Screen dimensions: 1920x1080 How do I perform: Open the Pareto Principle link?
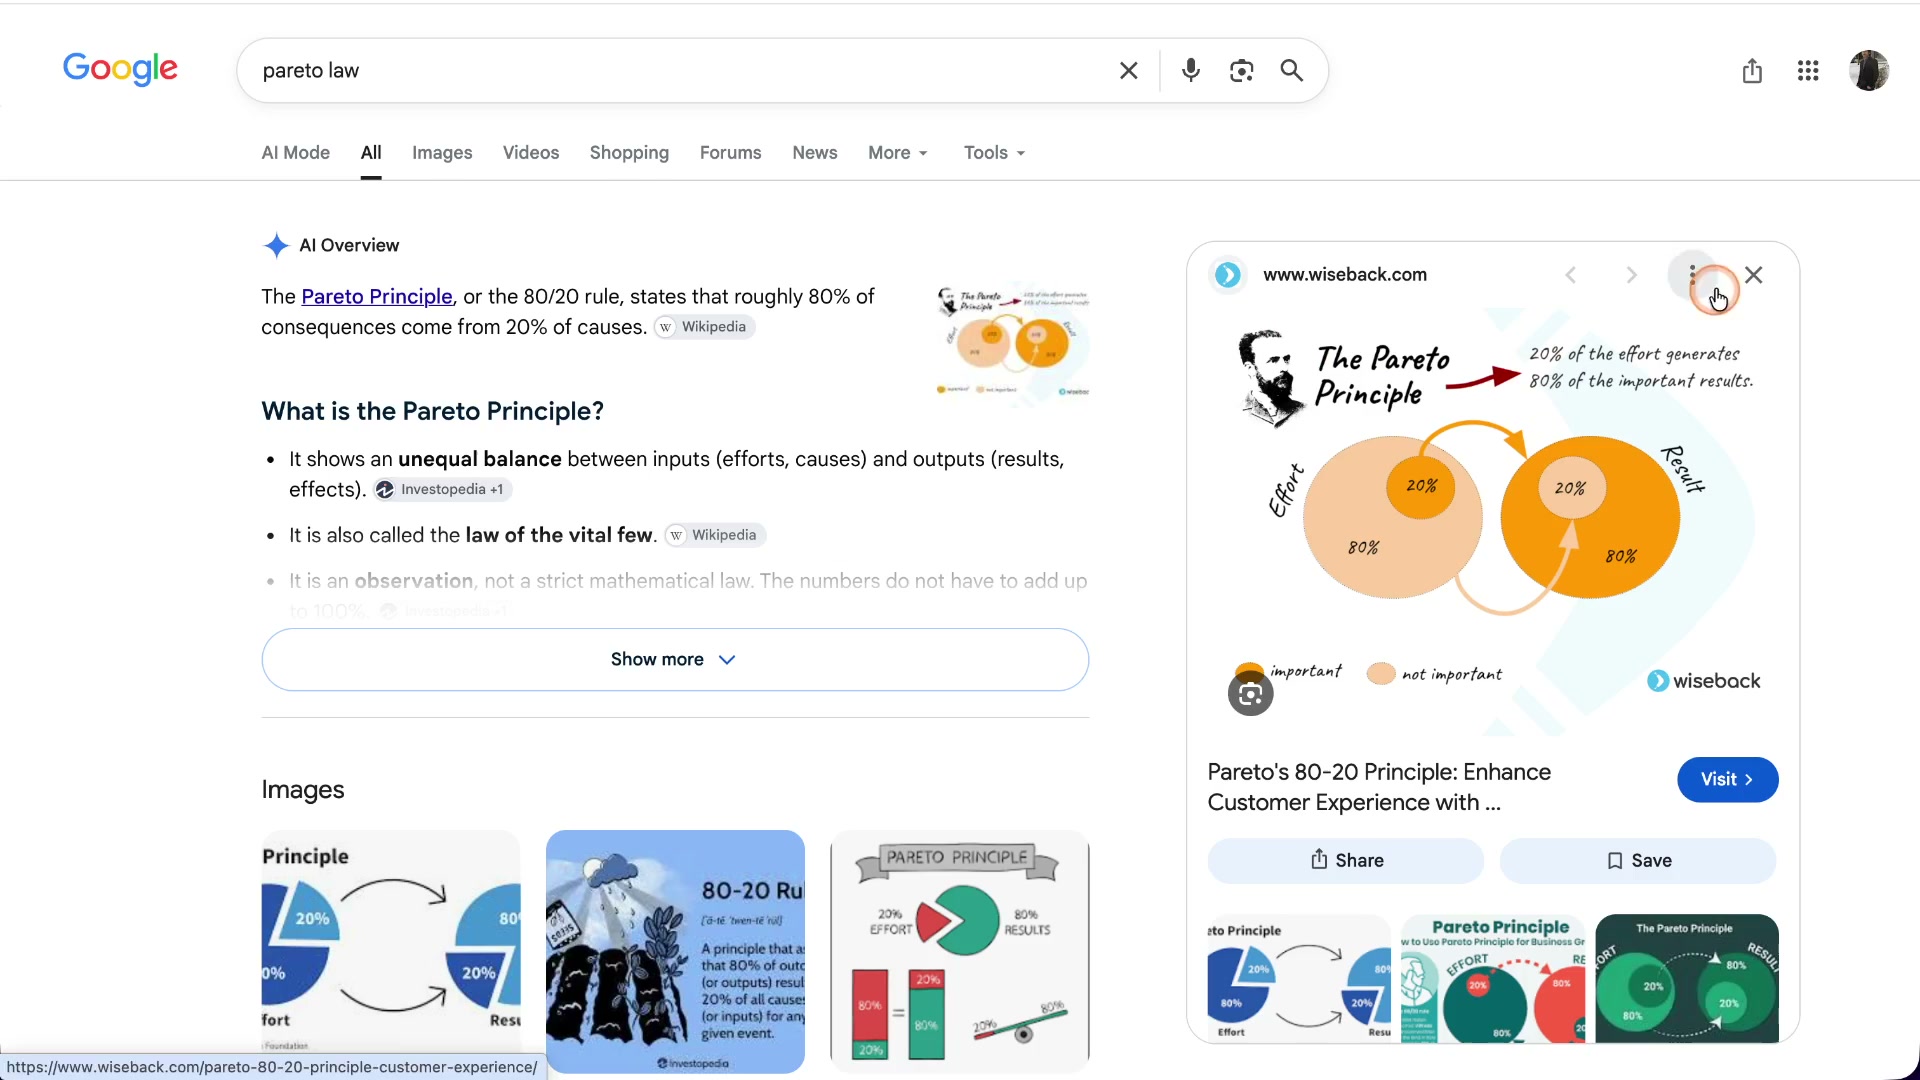(377, 297)
